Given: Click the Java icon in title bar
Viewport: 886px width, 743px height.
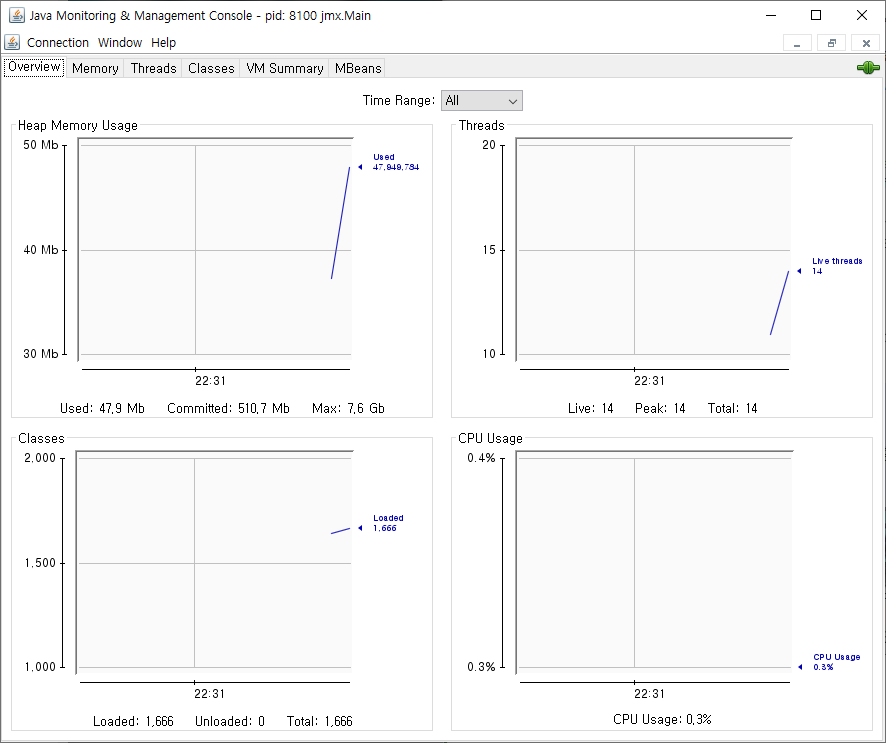Looking at the screenshot, I should [x=17, y=15].
